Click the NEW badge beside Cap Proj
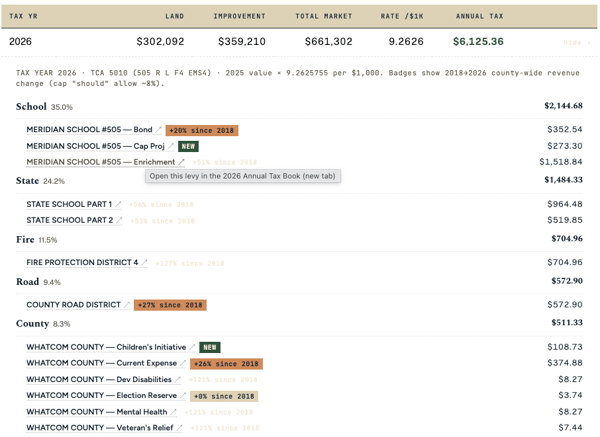 [188, 147]
